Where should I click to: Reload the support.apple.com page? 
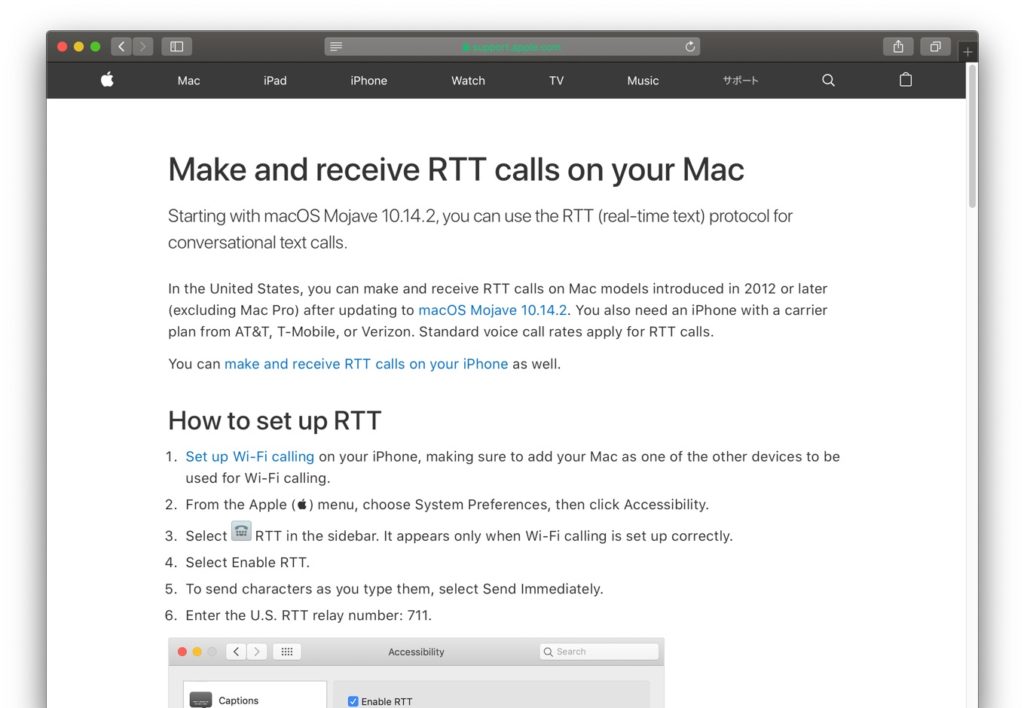point(689,45)
